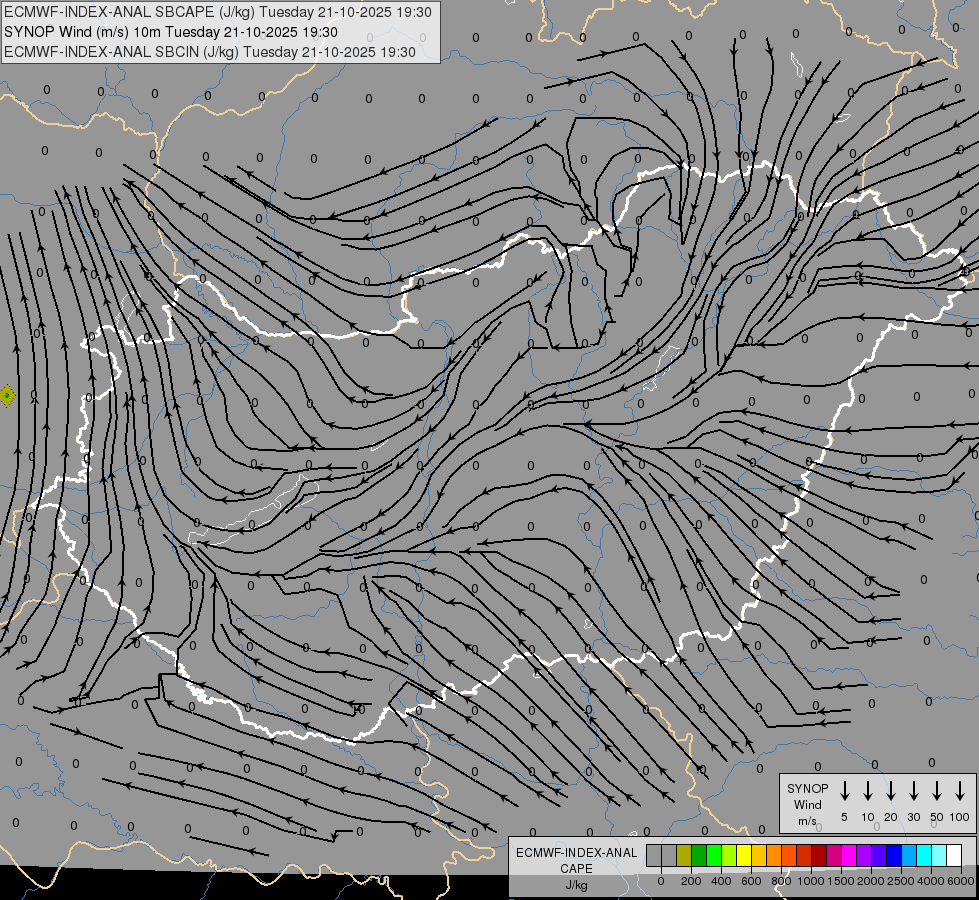Click the 6000 tick label on the CAPE scale
This screenshot has height=900, width=979.
coord(961,881)
